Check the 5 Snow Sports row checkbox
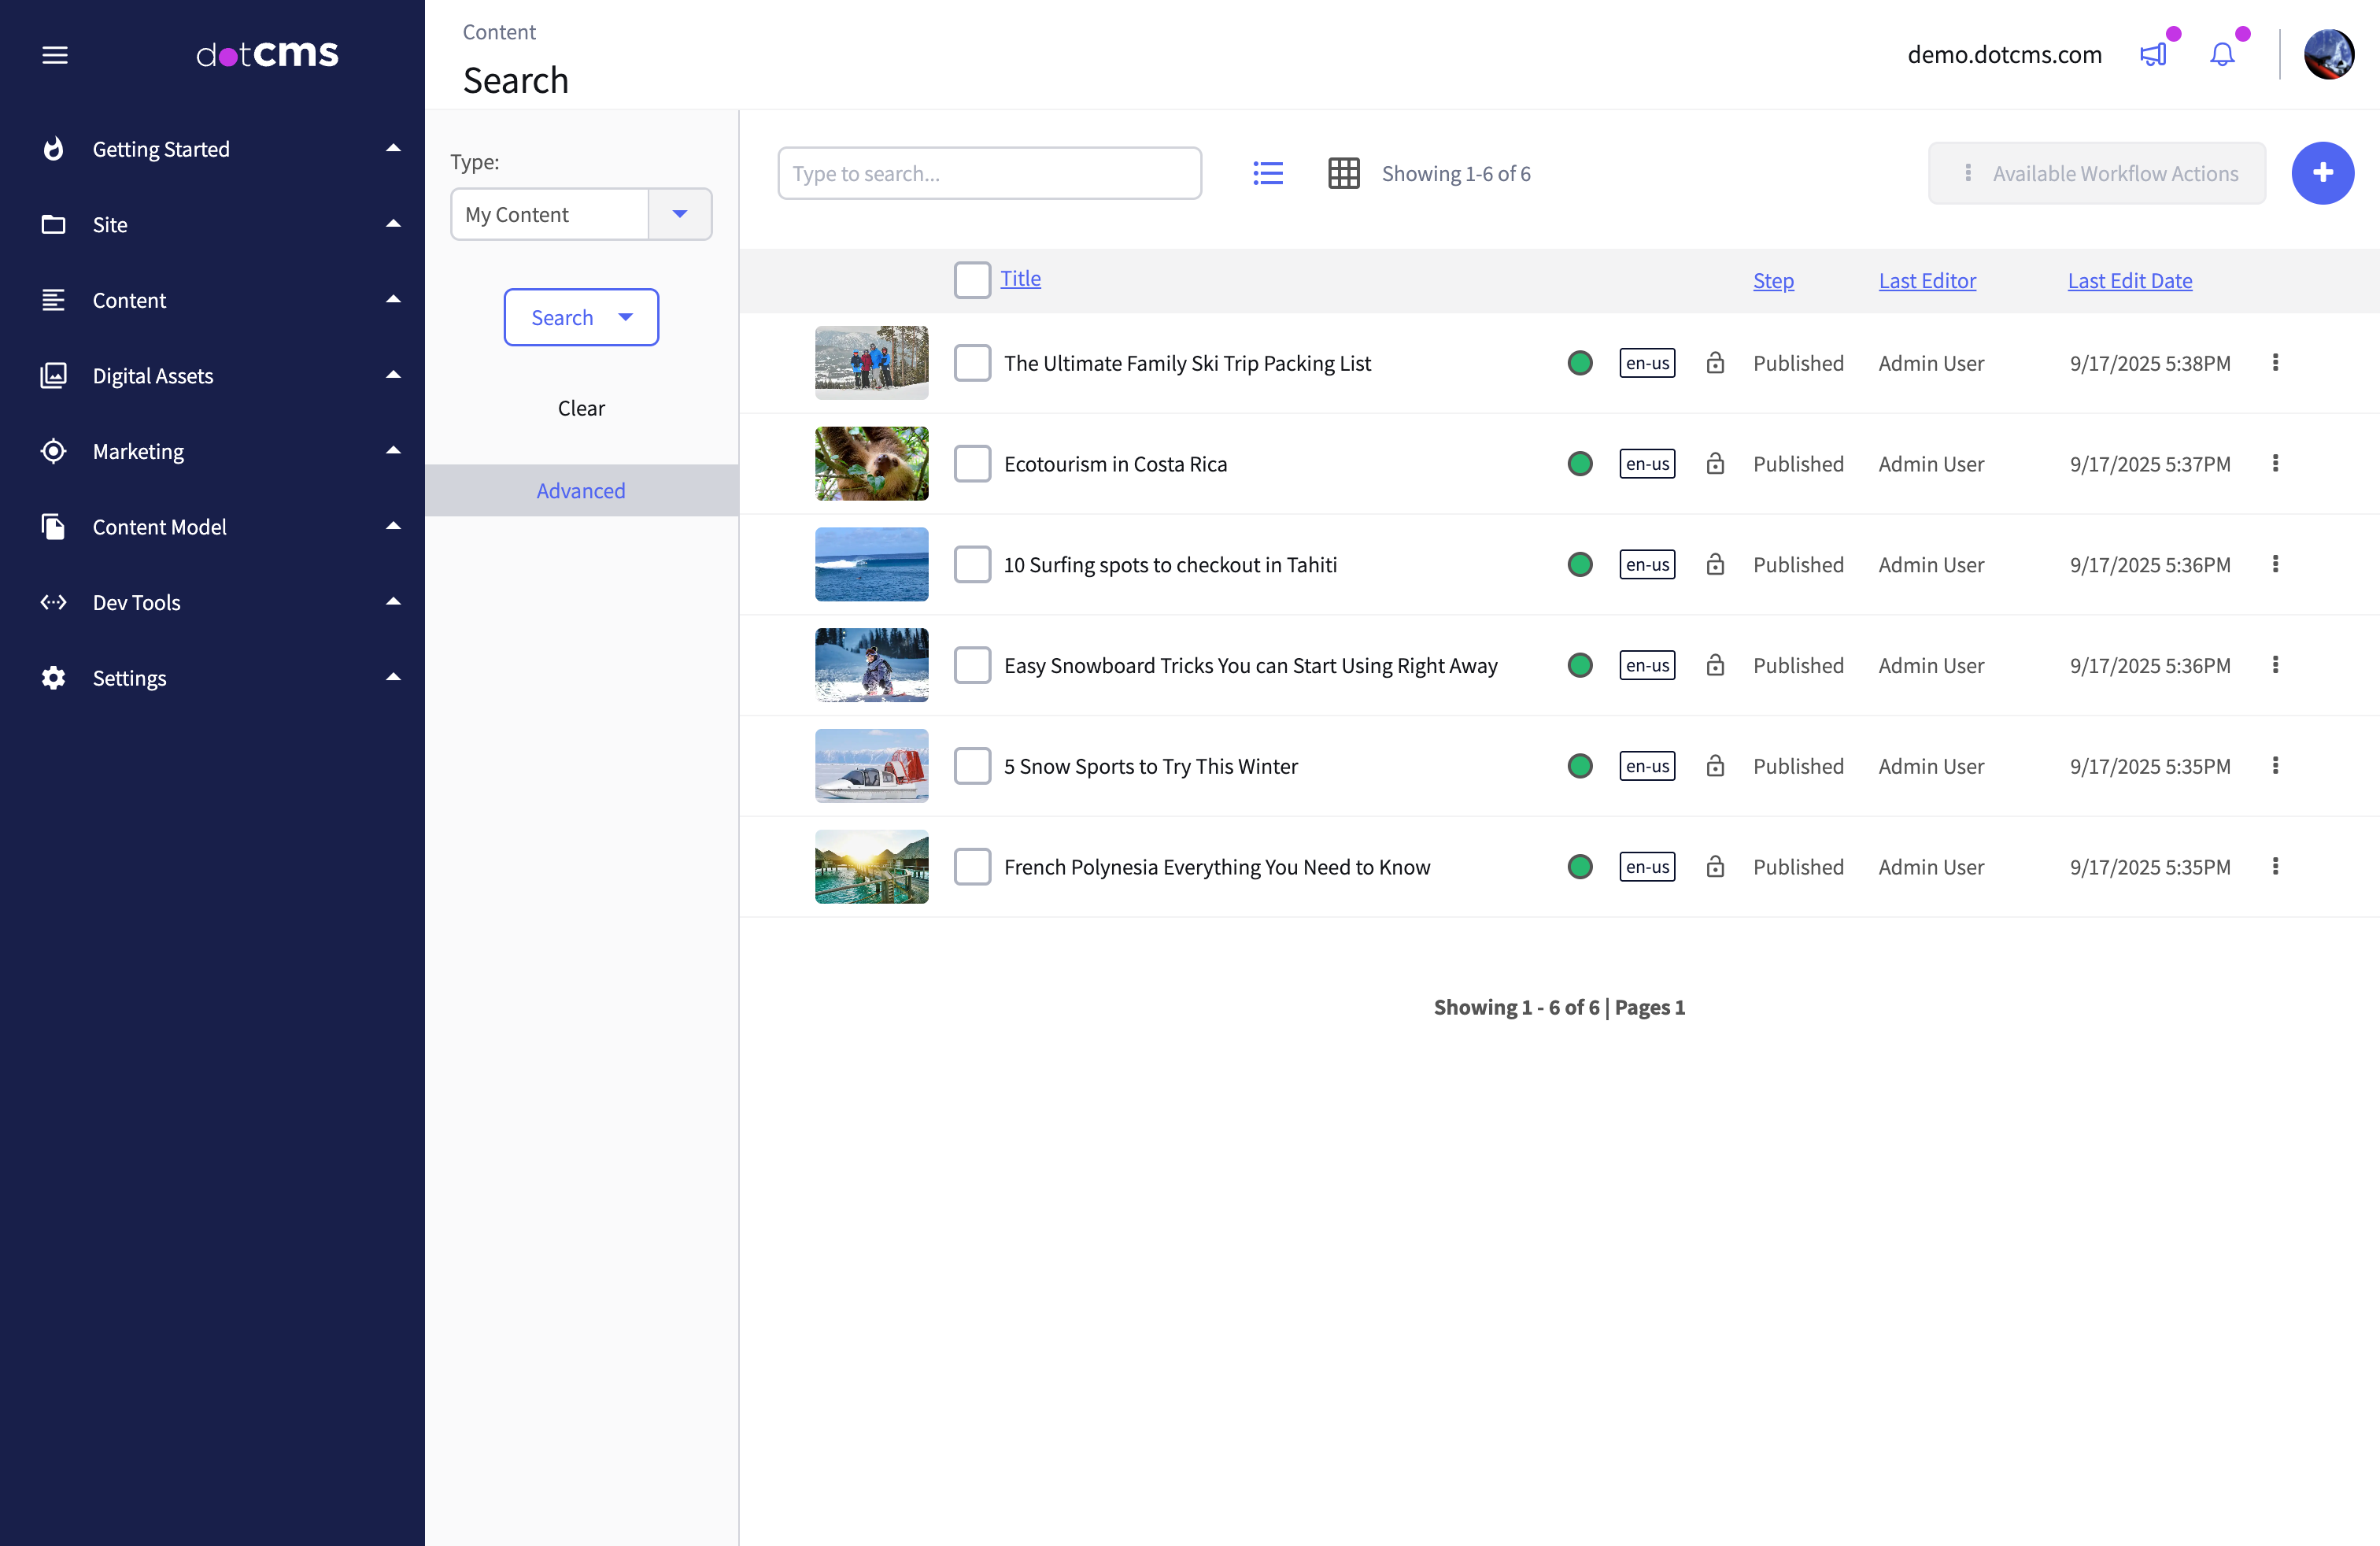 (x=971, y=766)
